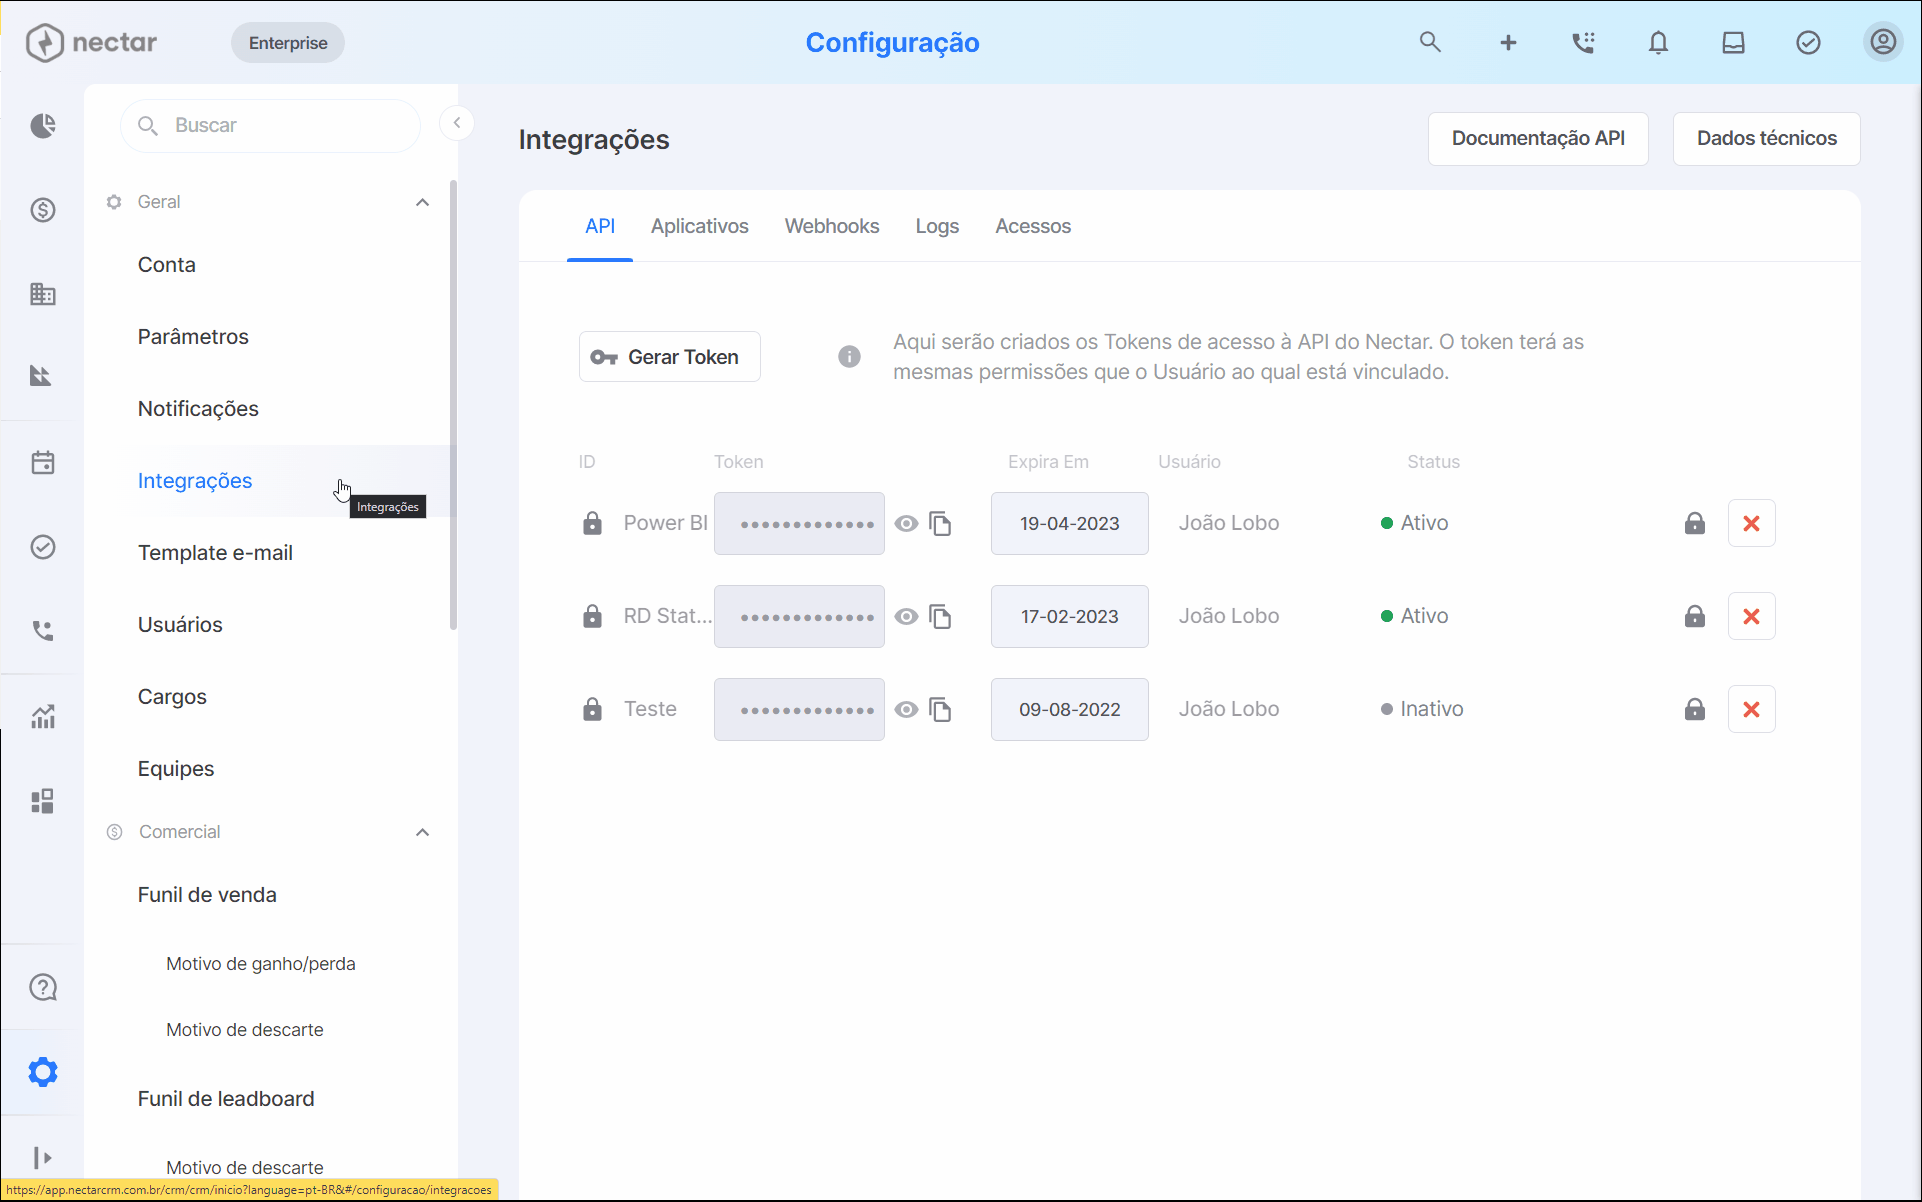1922x1202 pixels.
Task: Switch to the API tab
Action: [600, 226]
